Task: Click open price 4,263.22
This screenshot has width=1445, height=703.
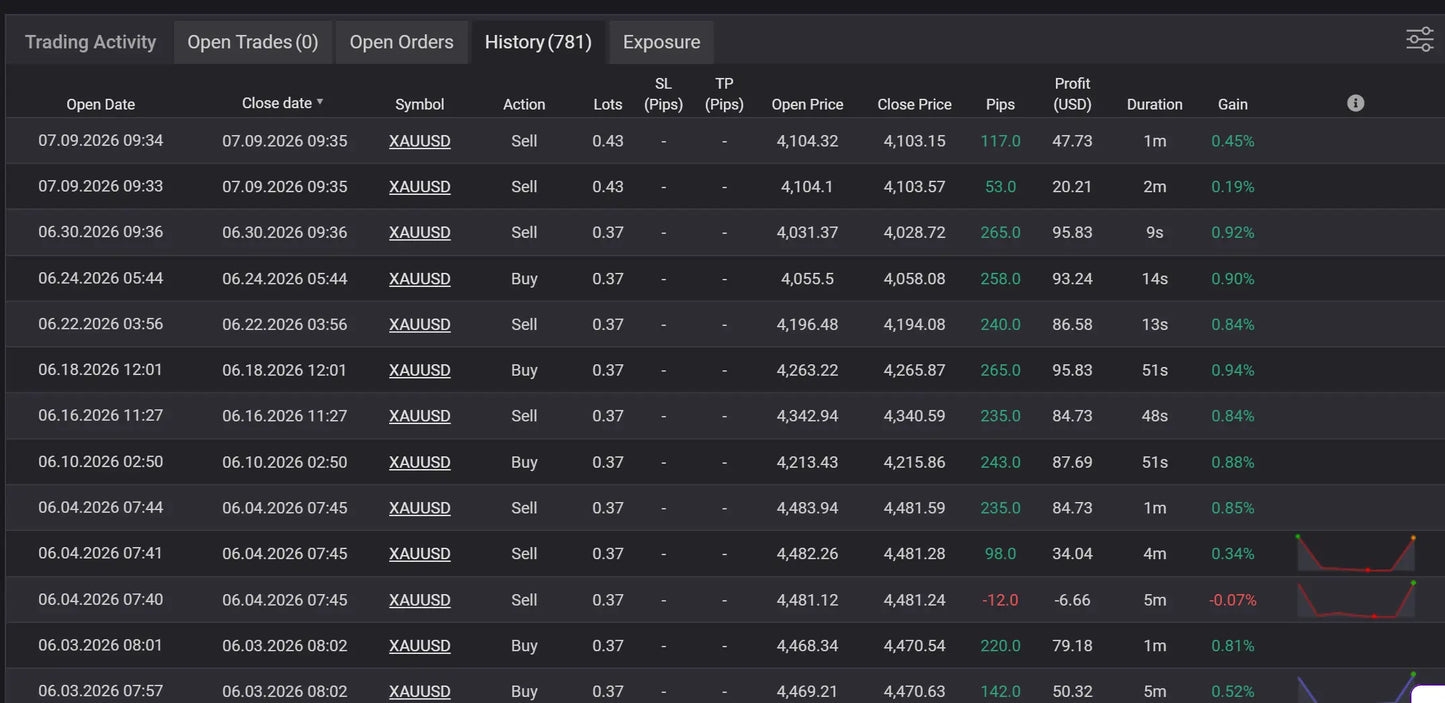Action: click(807, 370)
